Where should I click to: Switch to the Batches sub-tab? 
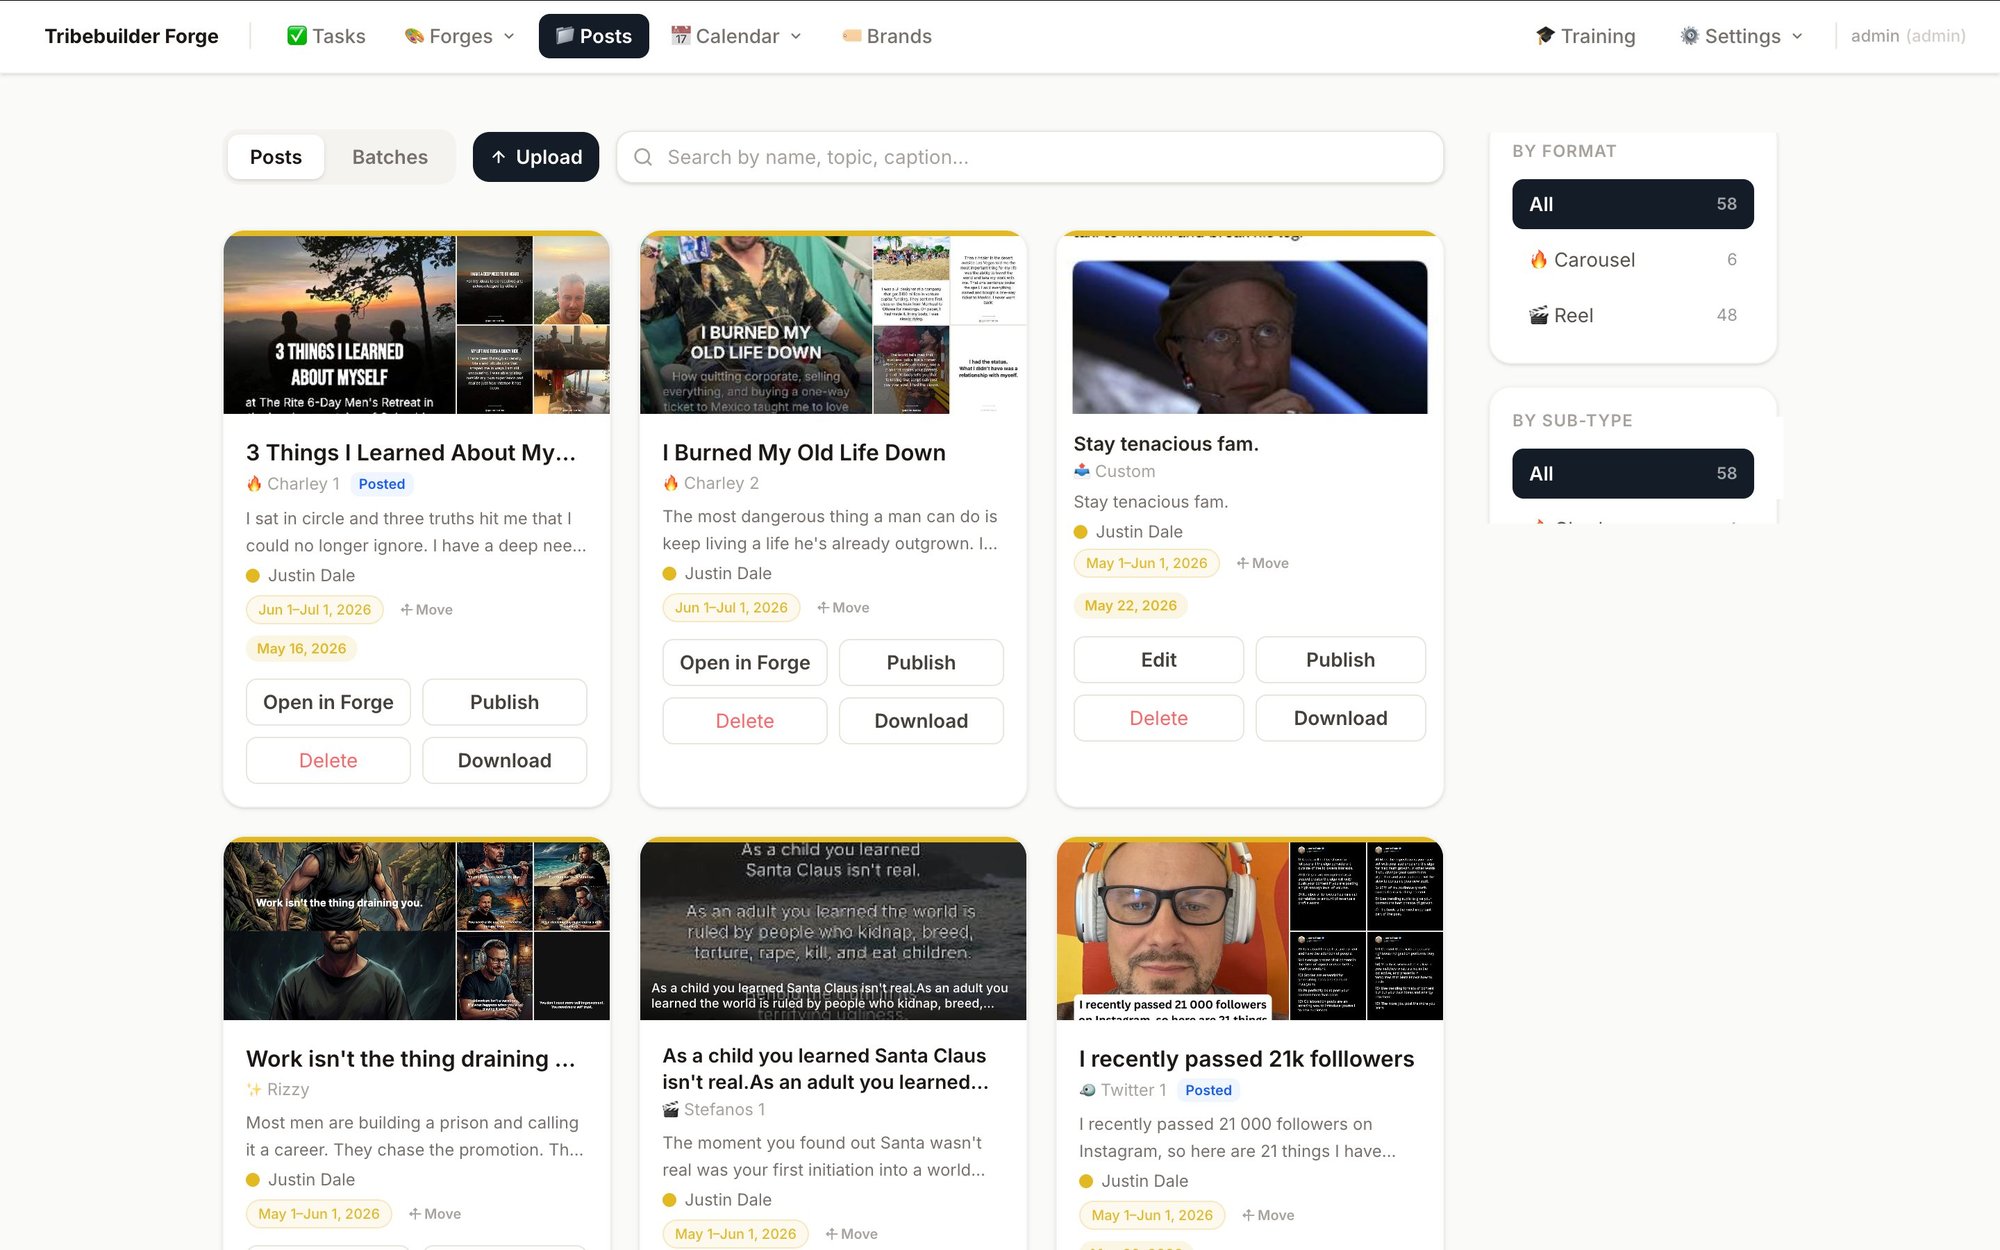[x=390, y=157]
